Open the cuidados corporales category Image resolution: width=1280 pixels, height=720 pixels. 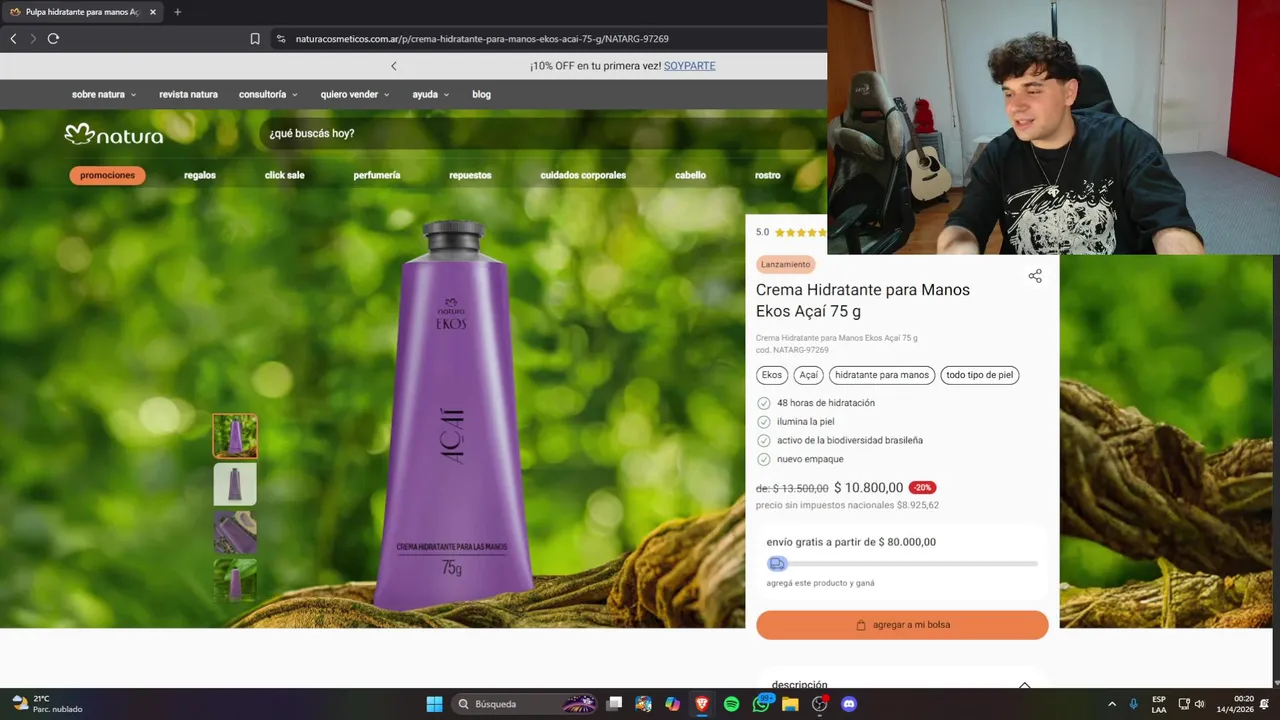click(x=583, y=175)
